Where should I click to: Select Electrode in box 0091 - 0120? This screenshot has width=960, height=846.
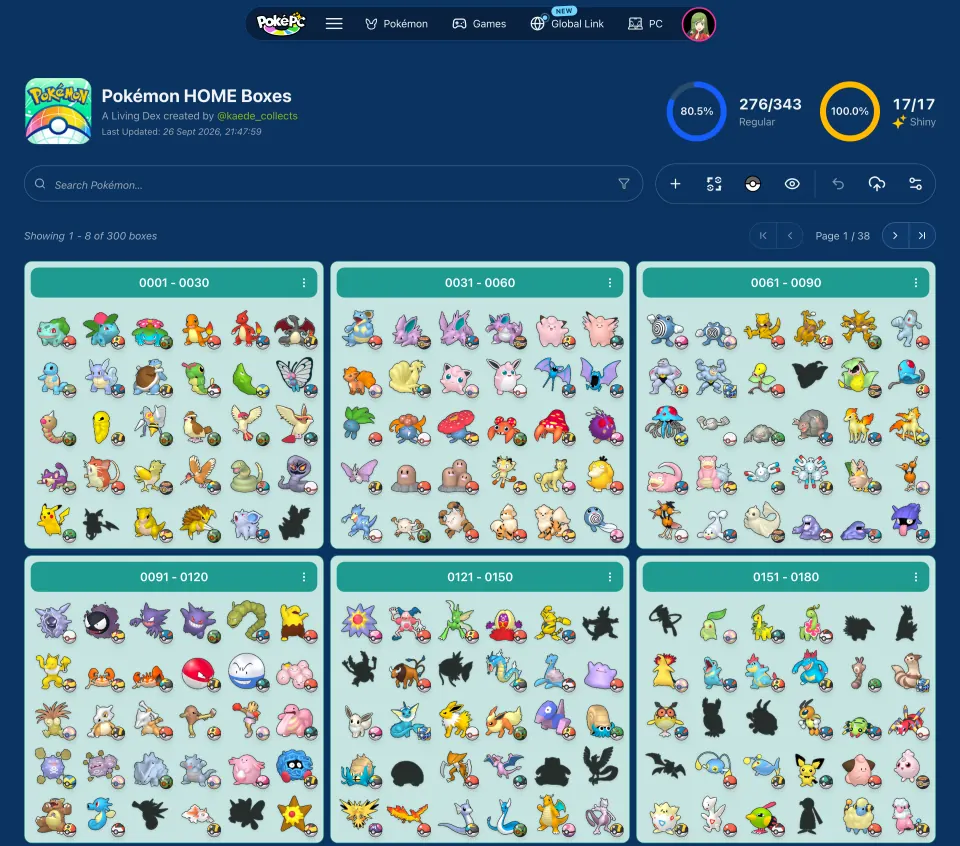point(247,672)
